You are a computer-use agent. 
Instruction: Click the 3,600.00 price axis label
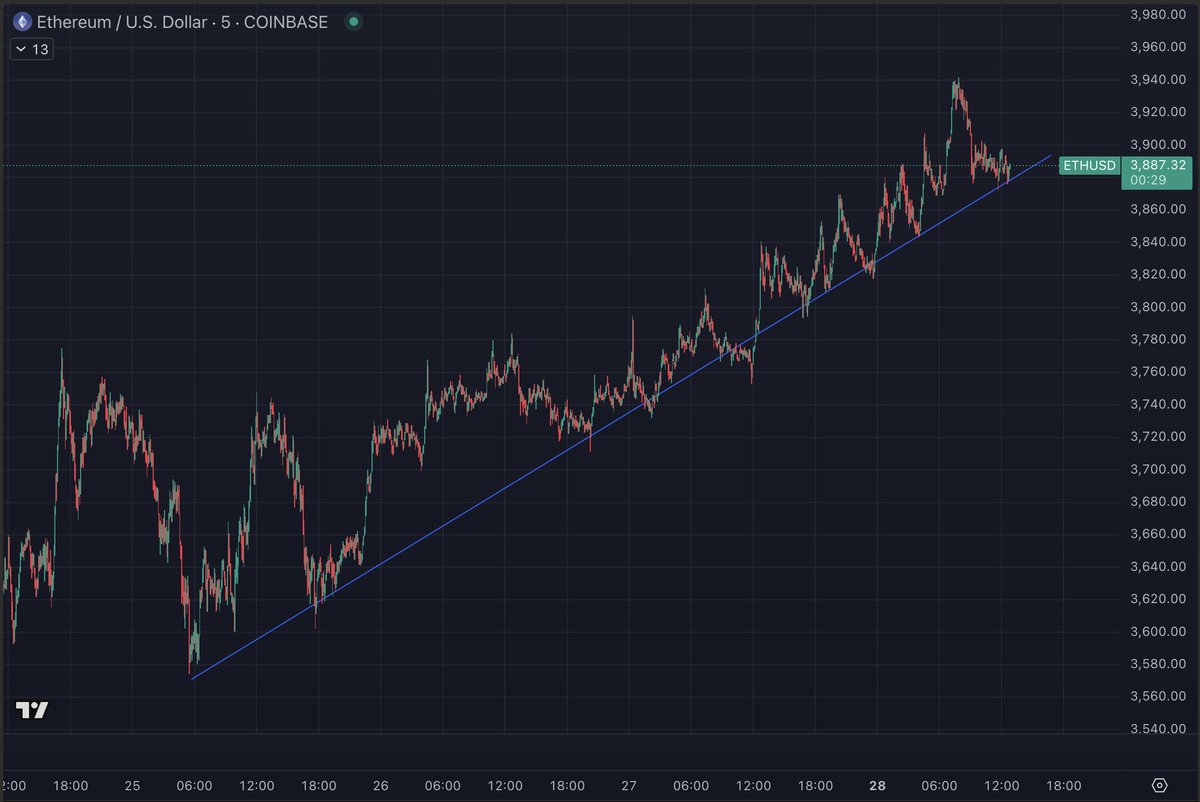[x=1158, y=631]
